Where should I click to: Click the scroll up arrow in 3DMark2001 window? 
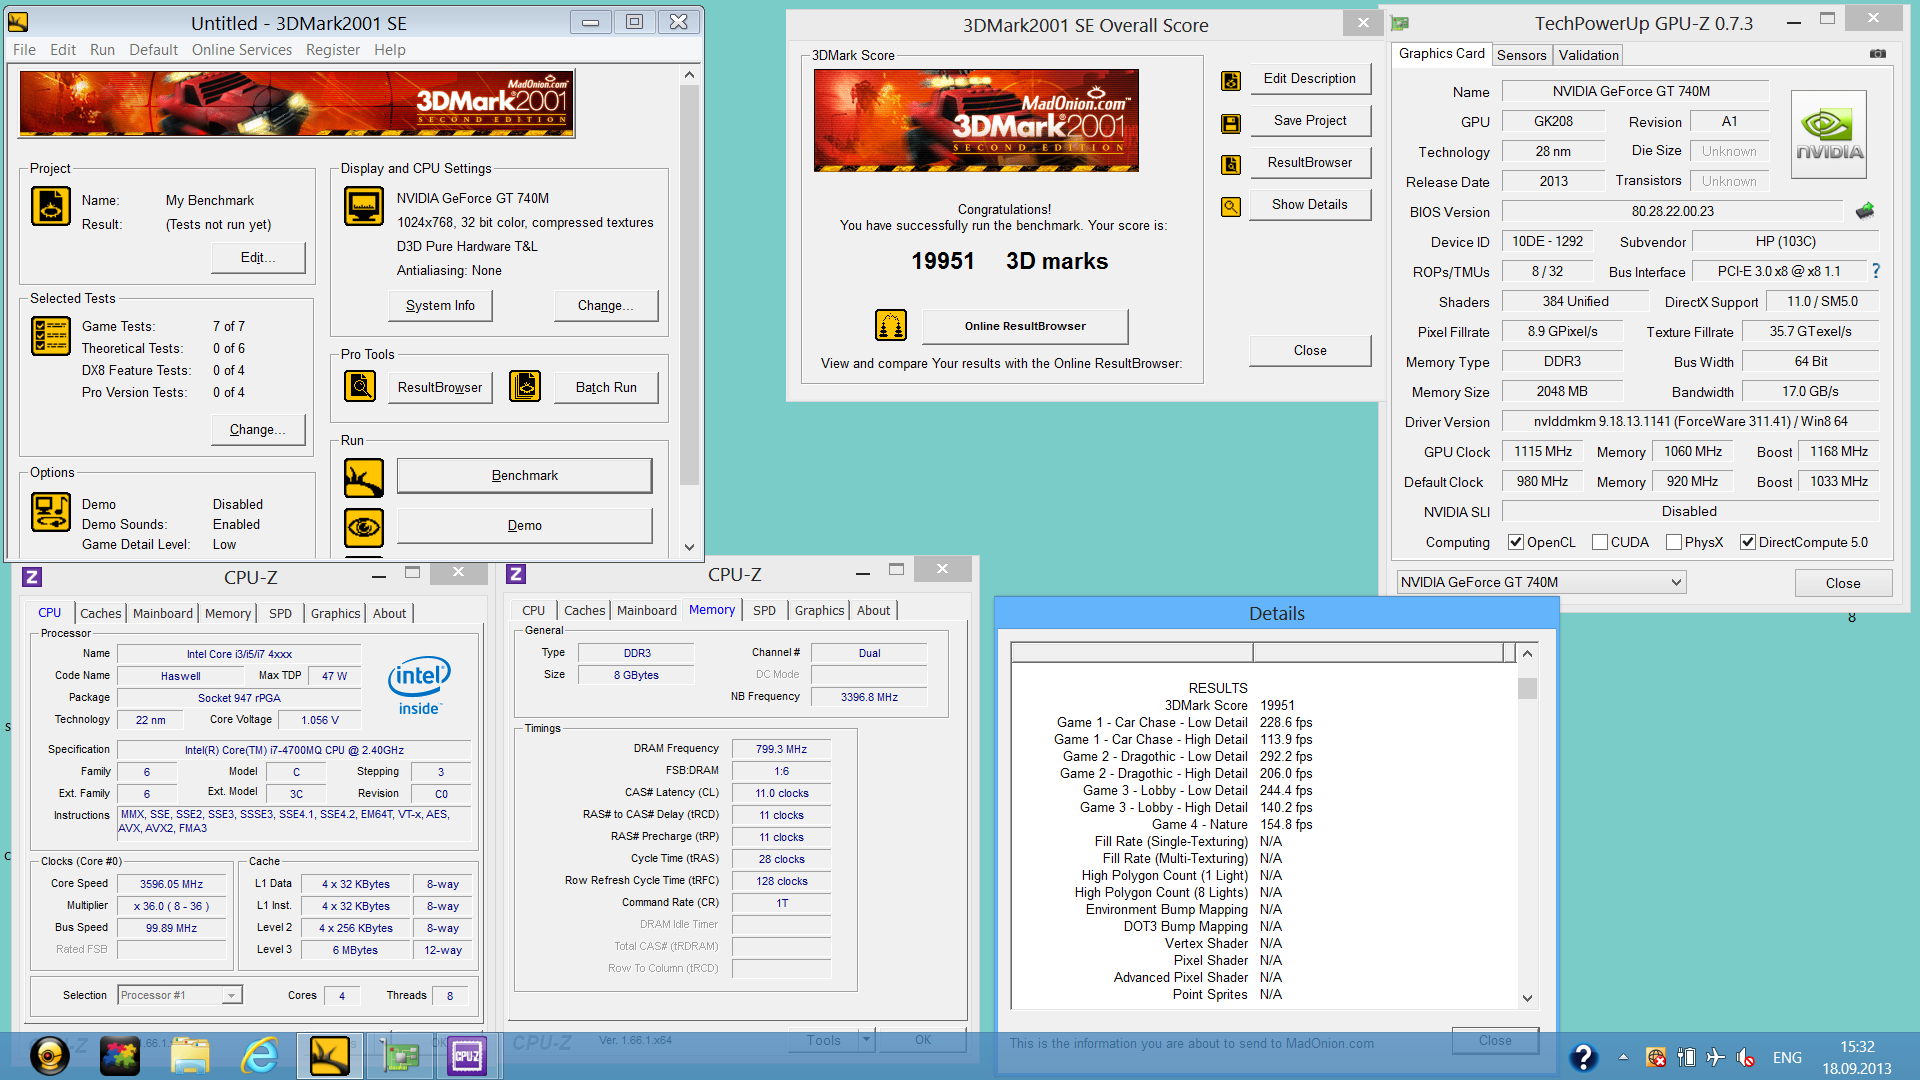(x=689, y=75)
